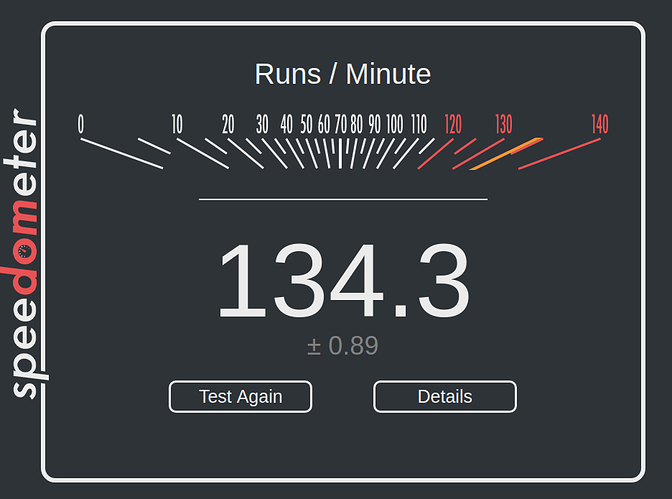Click the Speedometer logo
This screenshot has width=672, height=499.
tap(24, 253)
